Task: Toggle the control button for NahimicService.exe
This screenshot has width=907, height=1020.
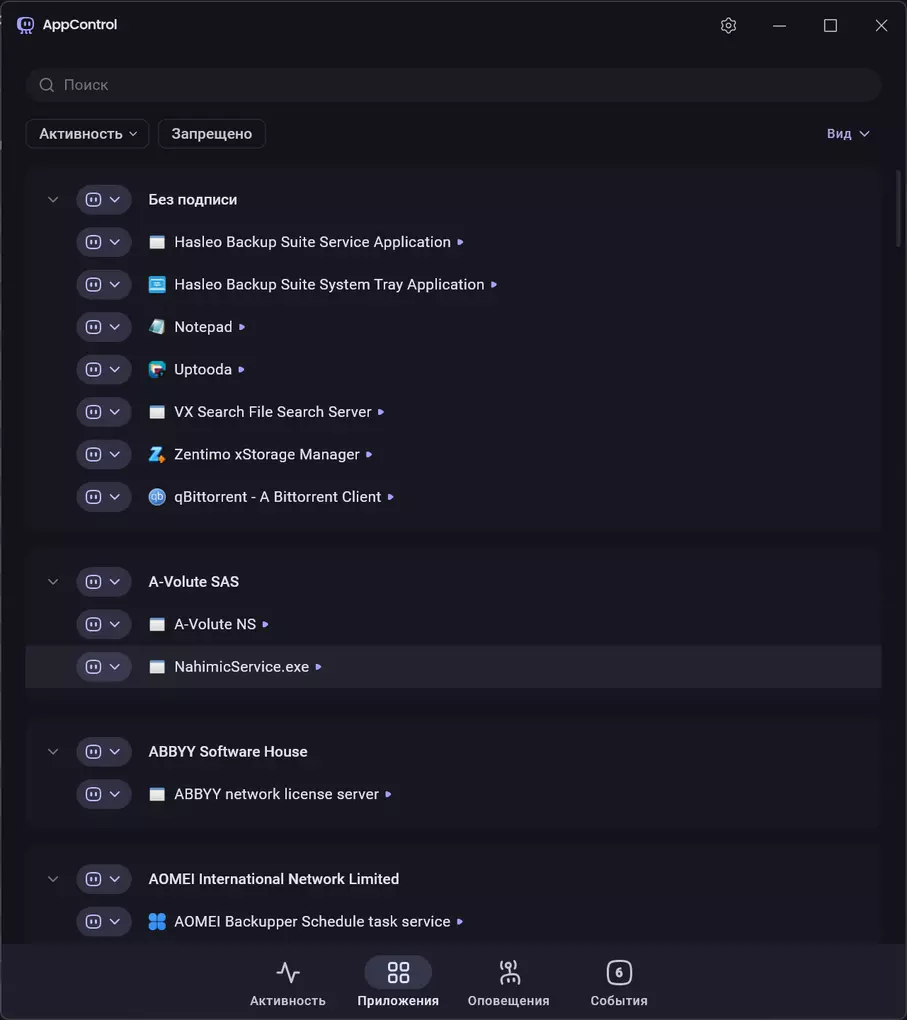Action: pos(94,667)
